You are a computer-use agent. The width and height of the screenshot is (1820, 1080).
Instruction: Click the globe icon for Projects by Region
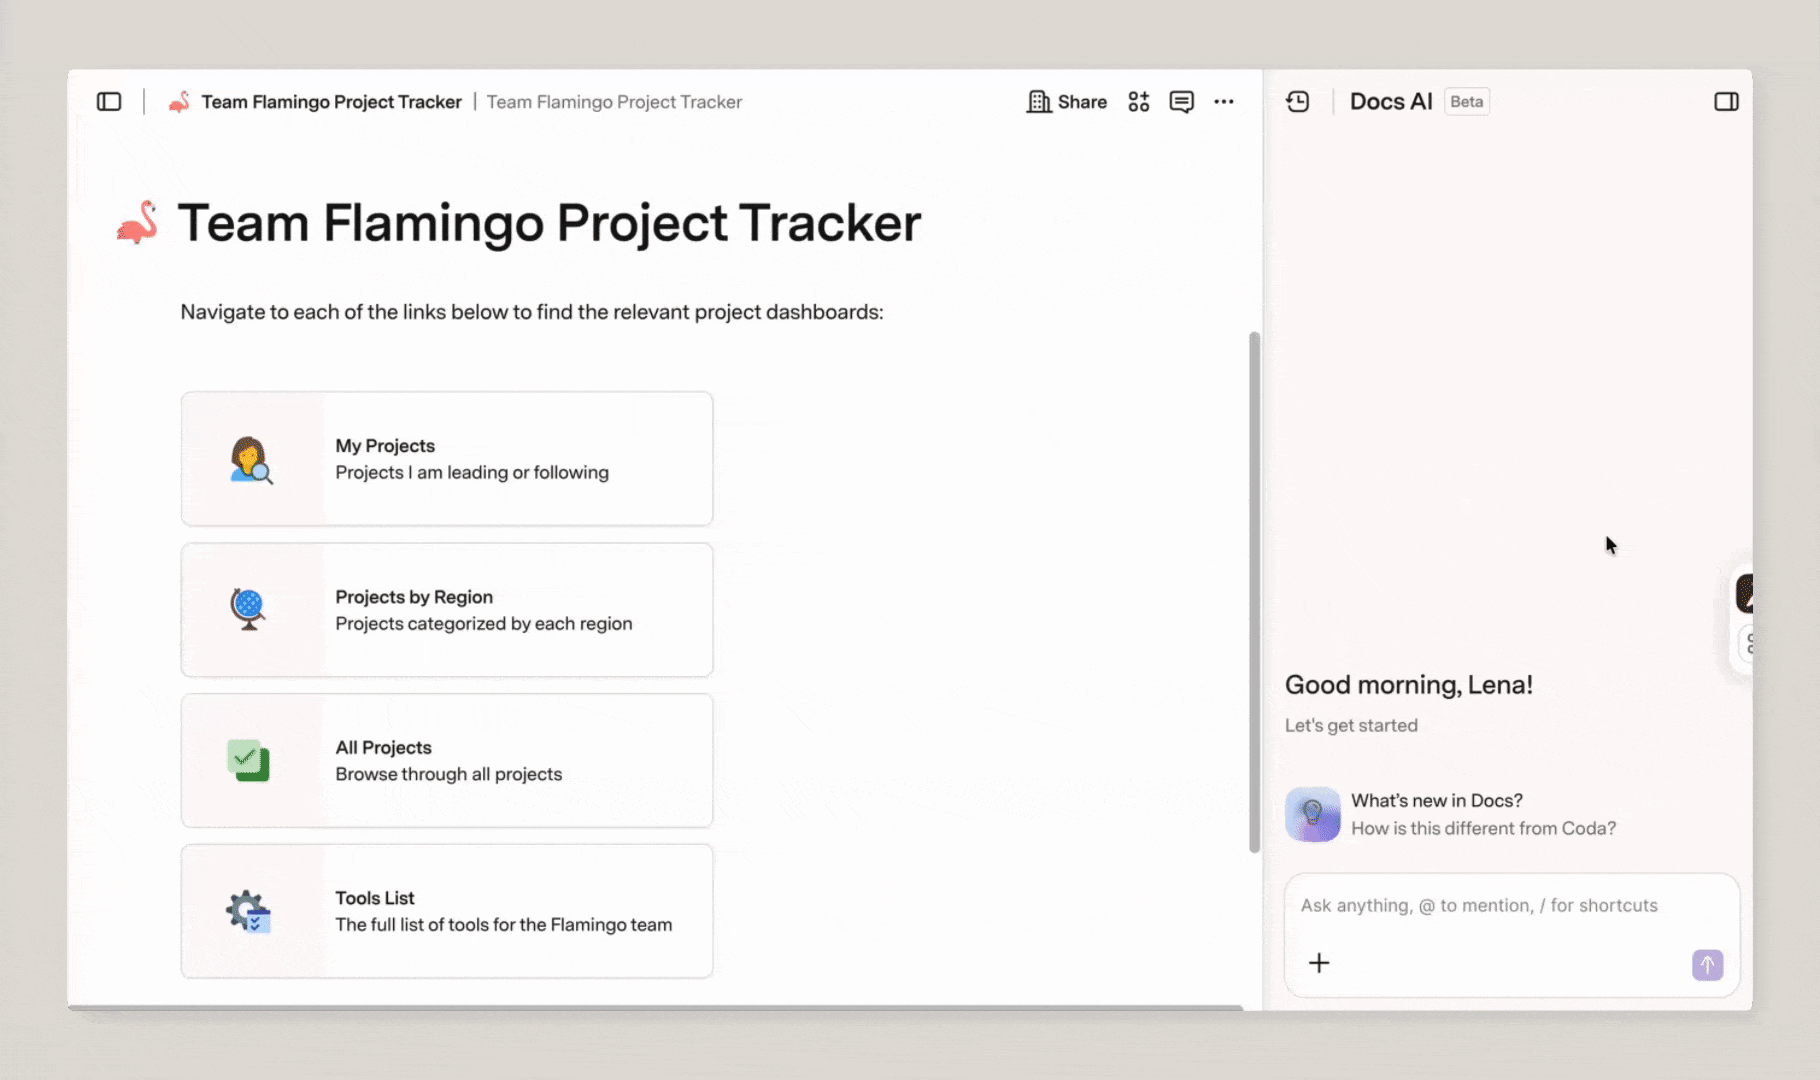pos(248,609)
